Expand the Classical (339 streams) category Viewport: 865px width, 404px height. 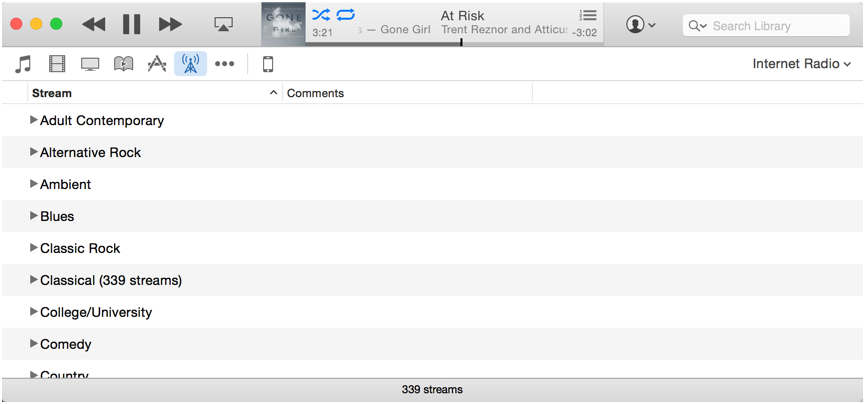point(34,280)
